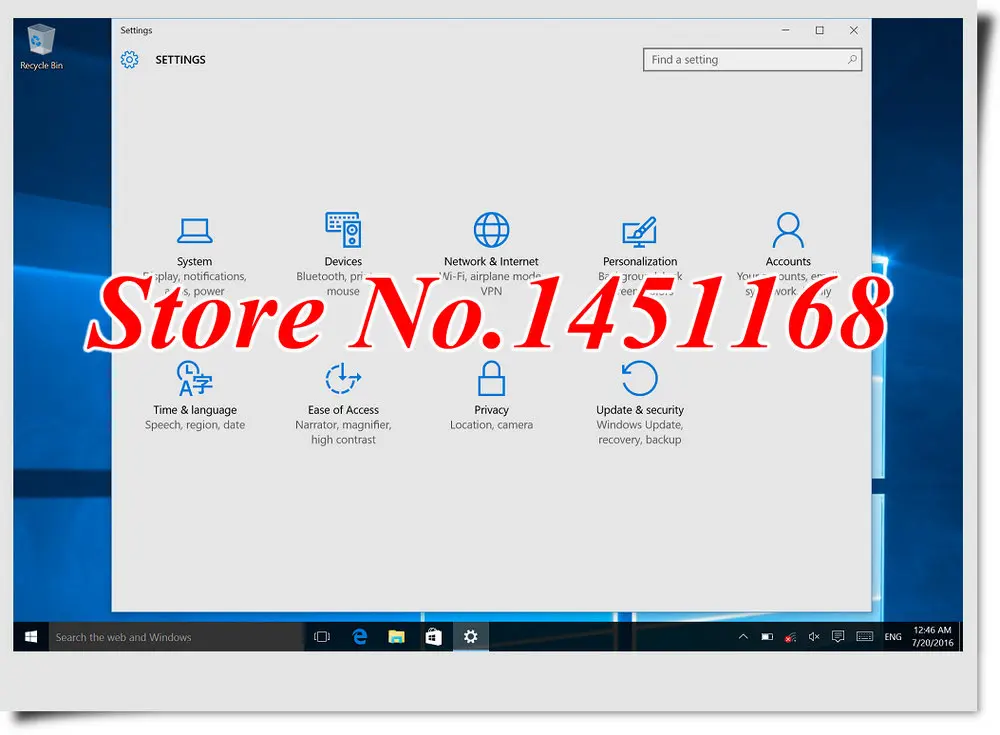Click the 'Location, camera' description
The image size is (1000, 735).
click(x=491, y=425)
